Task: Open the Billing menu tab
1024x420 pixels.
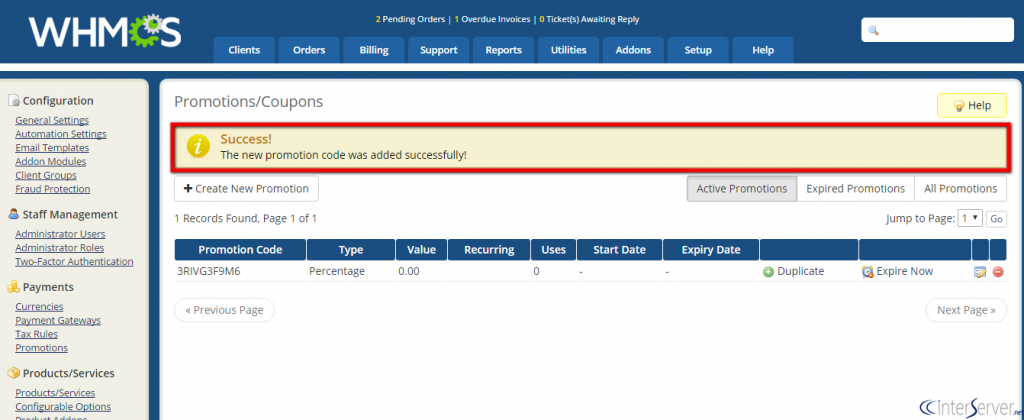Action: (x=374, y=50)
